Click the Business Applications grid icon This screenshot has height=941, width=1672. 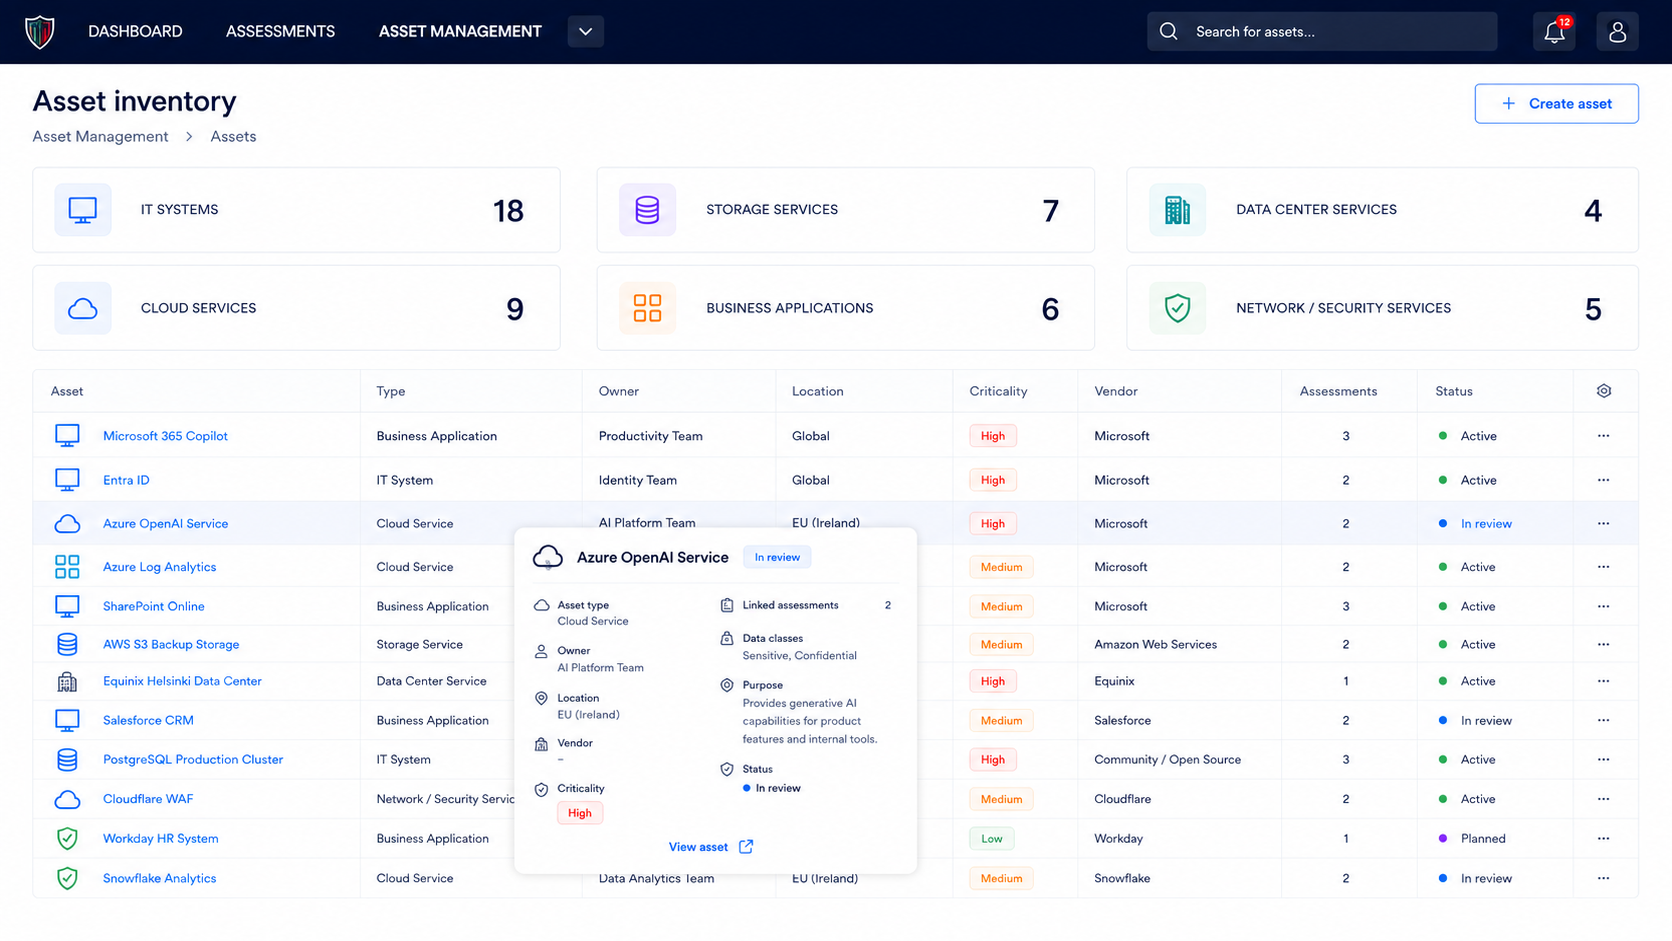647,308
